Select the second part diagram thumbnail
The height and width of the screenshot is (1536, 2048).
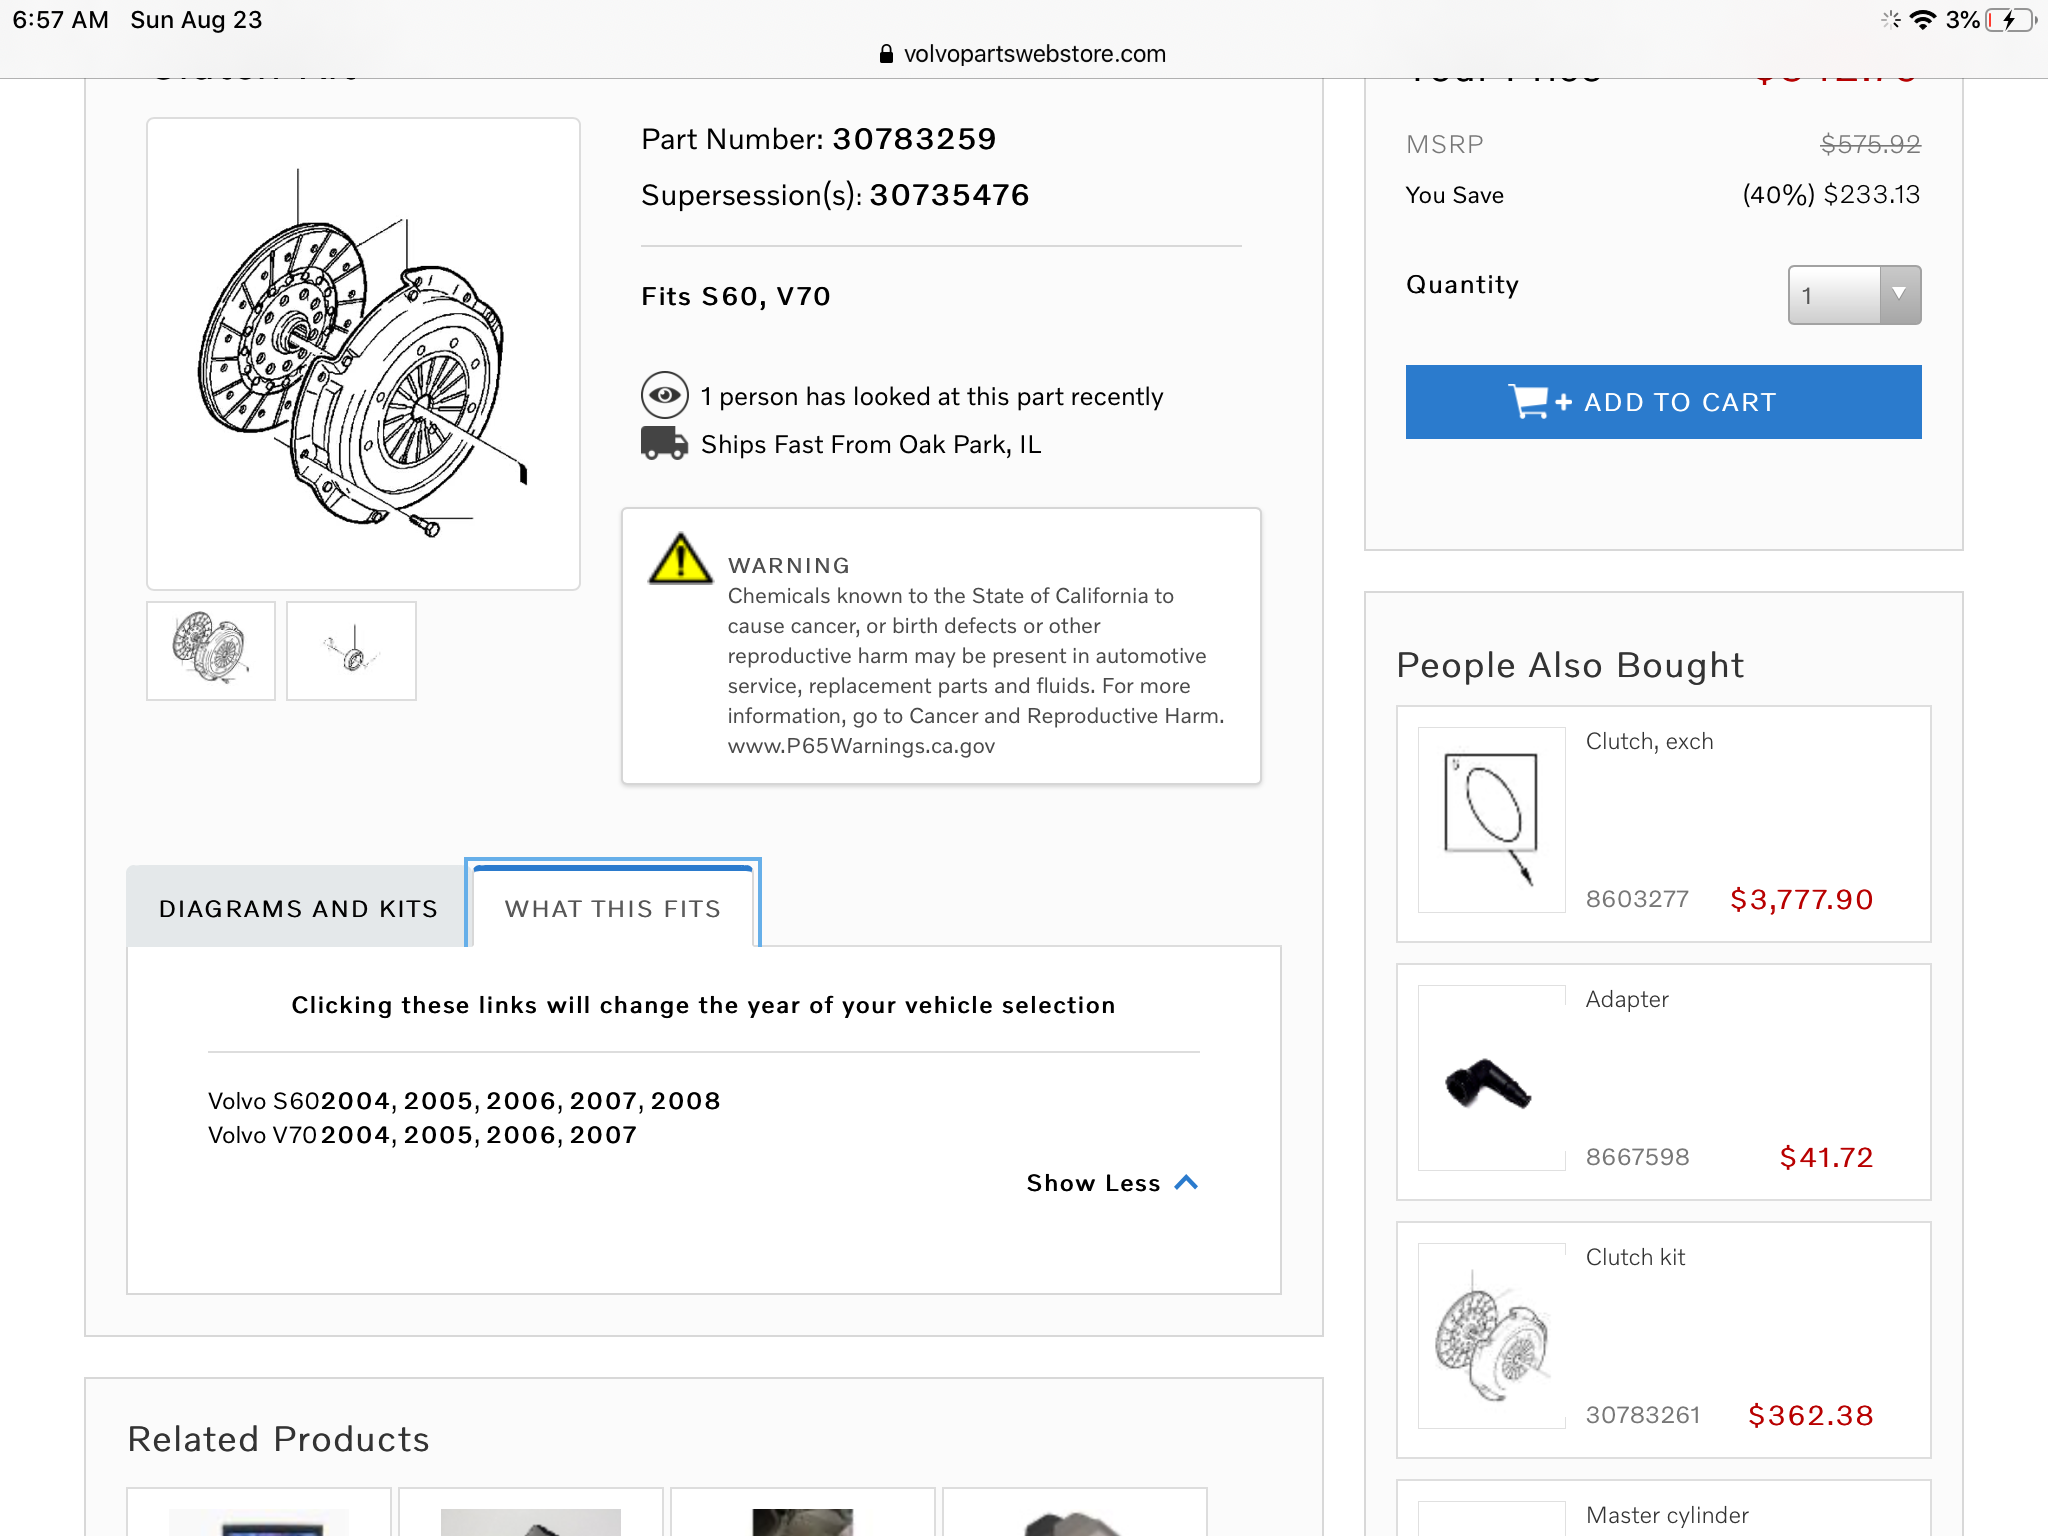[351, 650]
